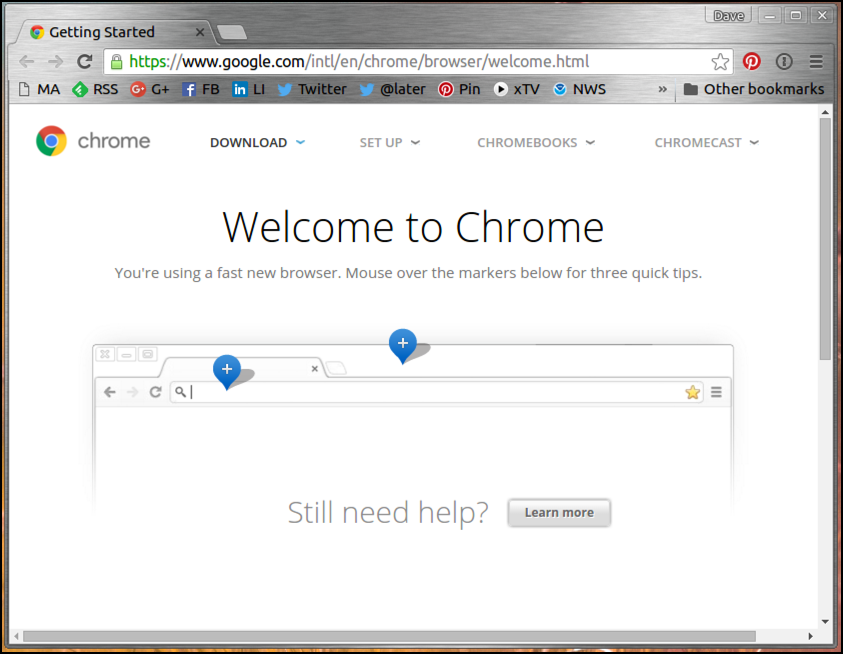Click the browser forward arrow
The image size is (843, 654).
(55, 61)
